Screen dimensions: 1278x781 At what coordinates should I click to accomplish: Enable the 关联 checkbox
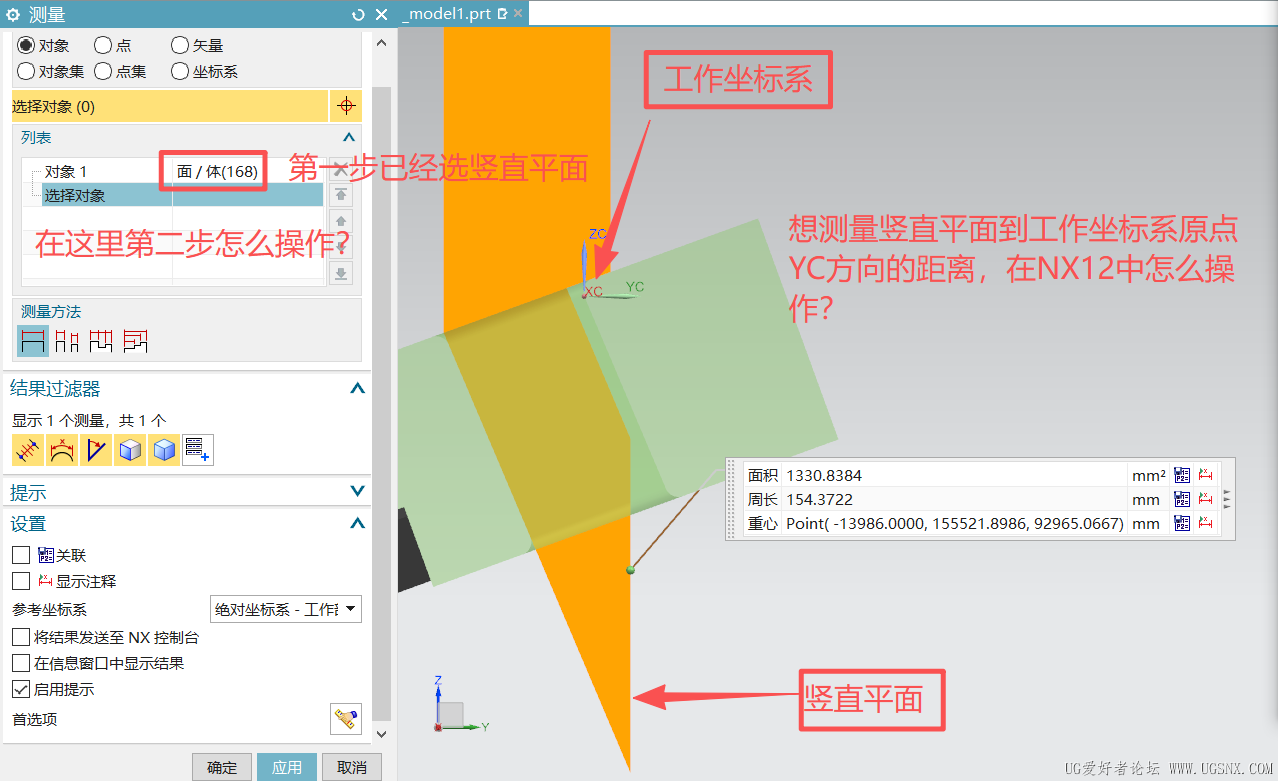pos(21,555)
